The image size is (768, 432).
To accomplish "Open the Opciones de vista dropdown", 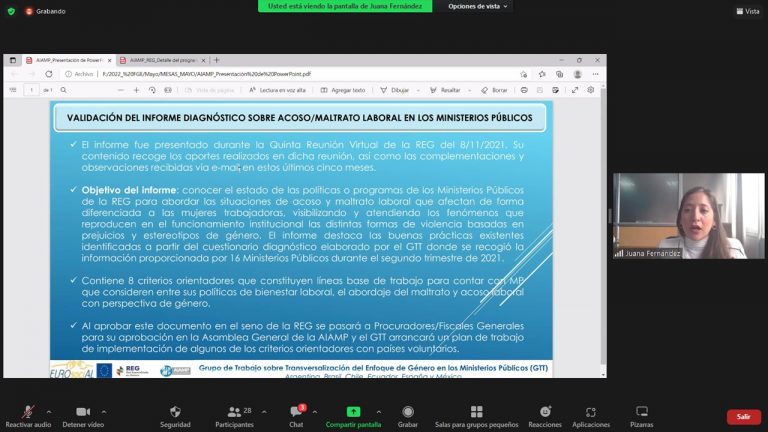I will pyautogui.click(x=478, y=6).
